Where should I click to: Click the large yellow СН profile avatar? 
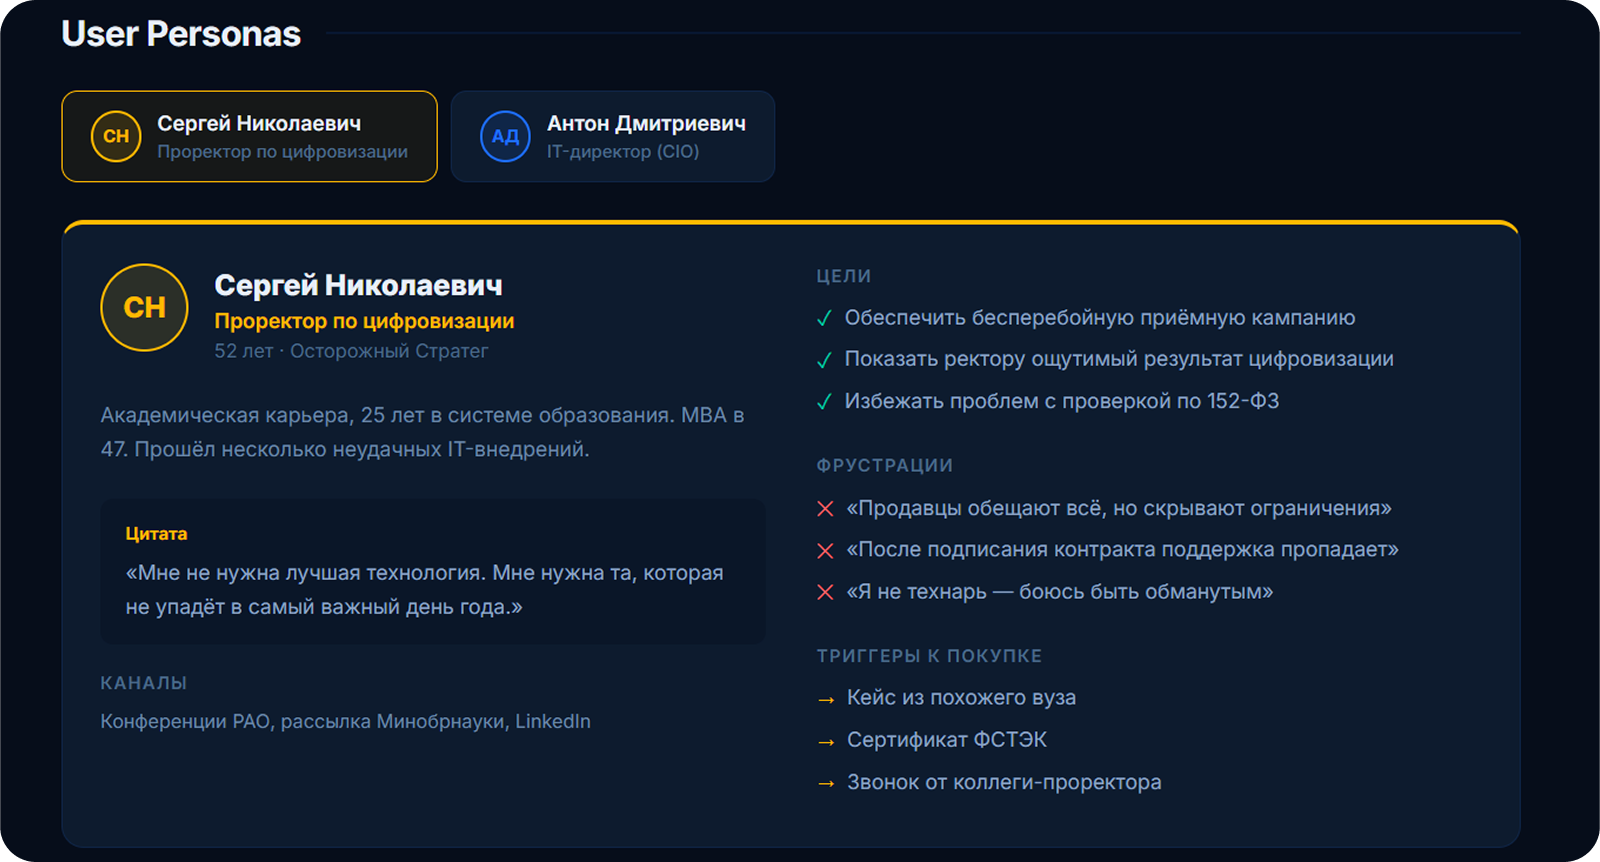[145, 308]
